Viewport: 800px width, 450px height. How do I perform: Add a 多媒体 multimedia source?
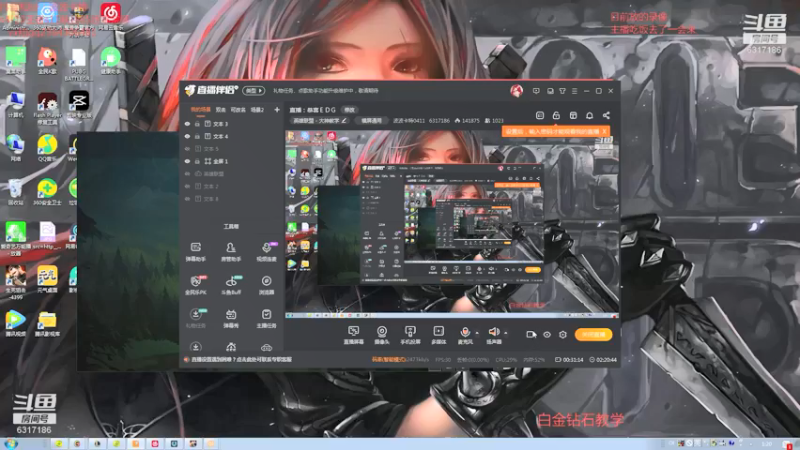click(x=438, y=335)
